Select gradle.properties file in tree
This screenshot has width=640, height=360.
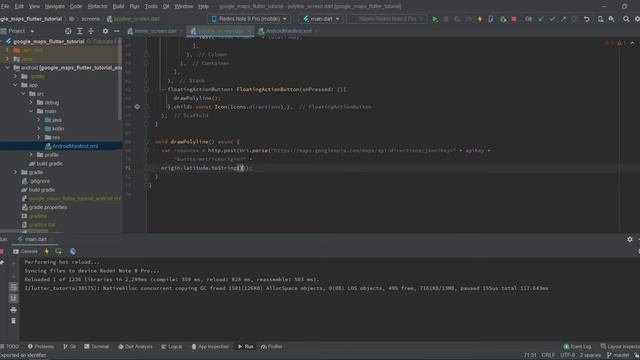click(x=48, y=207)
